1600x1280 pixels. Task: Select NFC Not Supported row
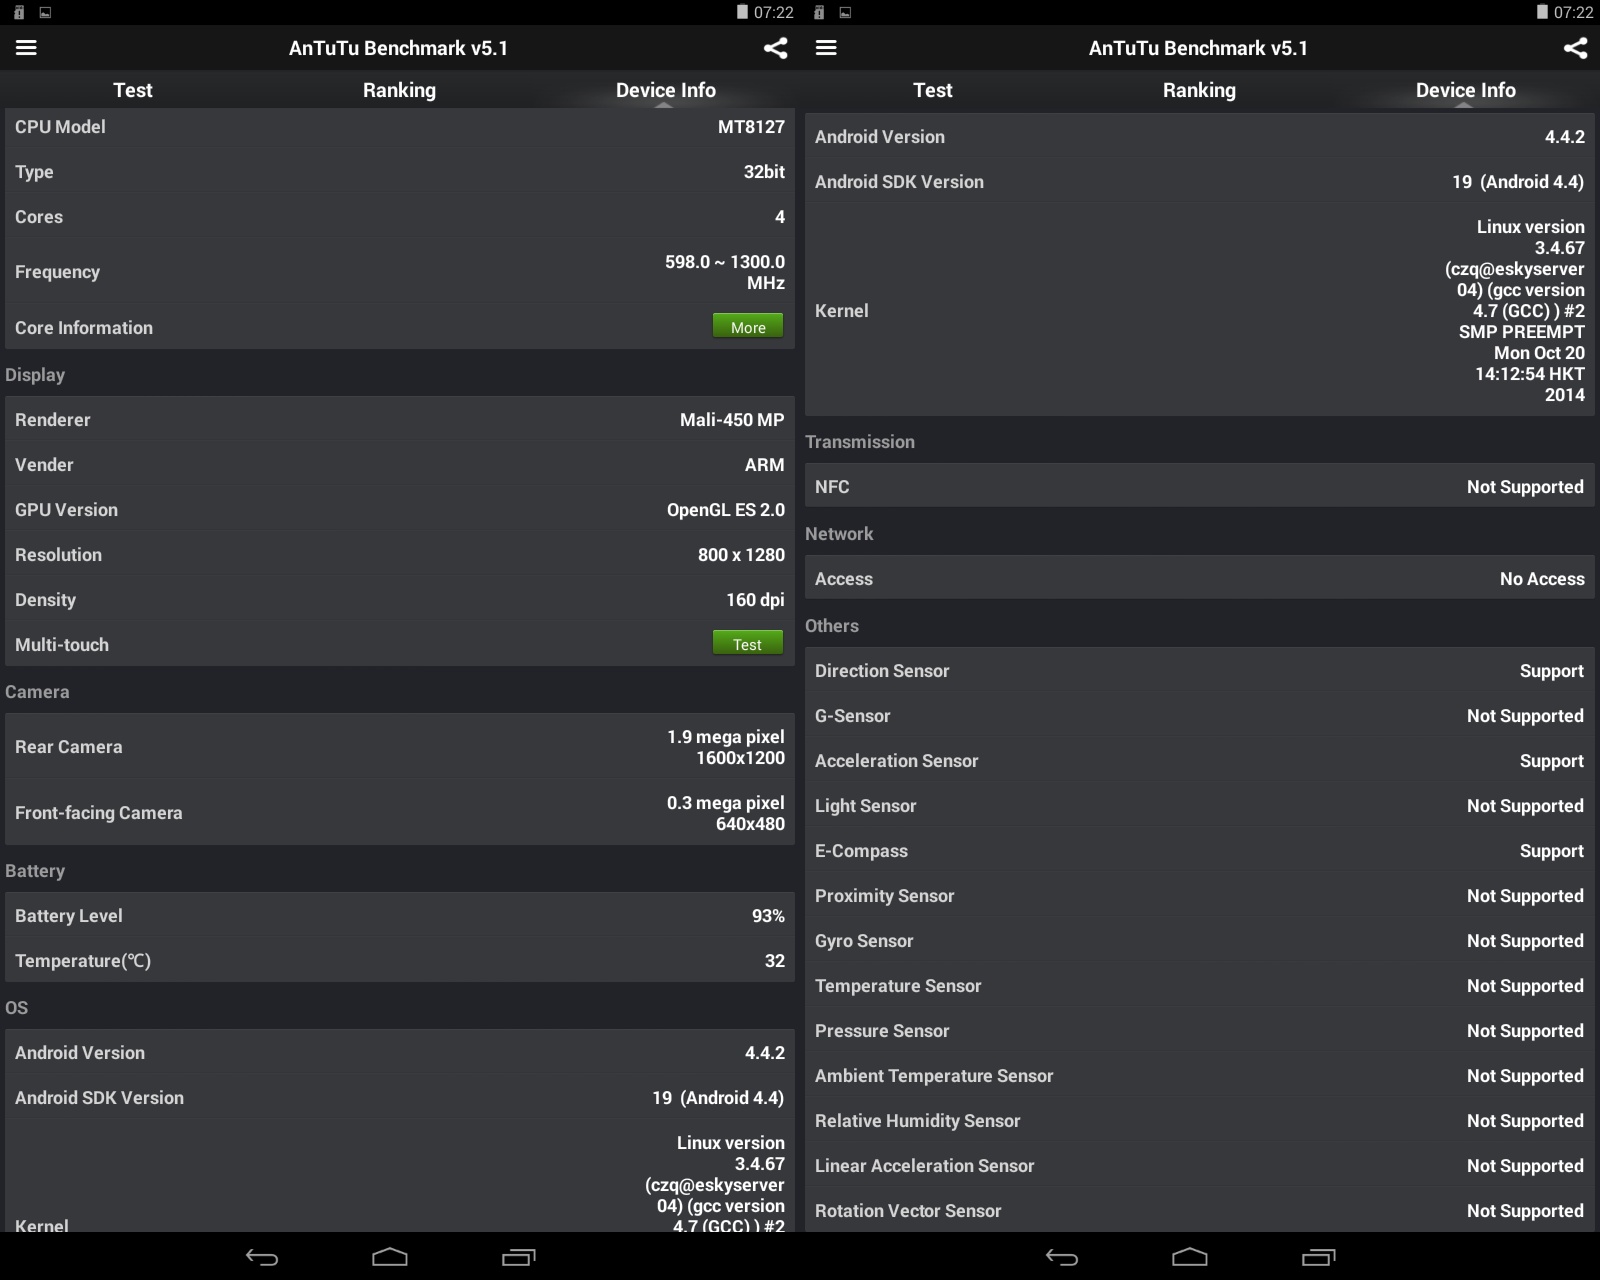[1200, 487]
